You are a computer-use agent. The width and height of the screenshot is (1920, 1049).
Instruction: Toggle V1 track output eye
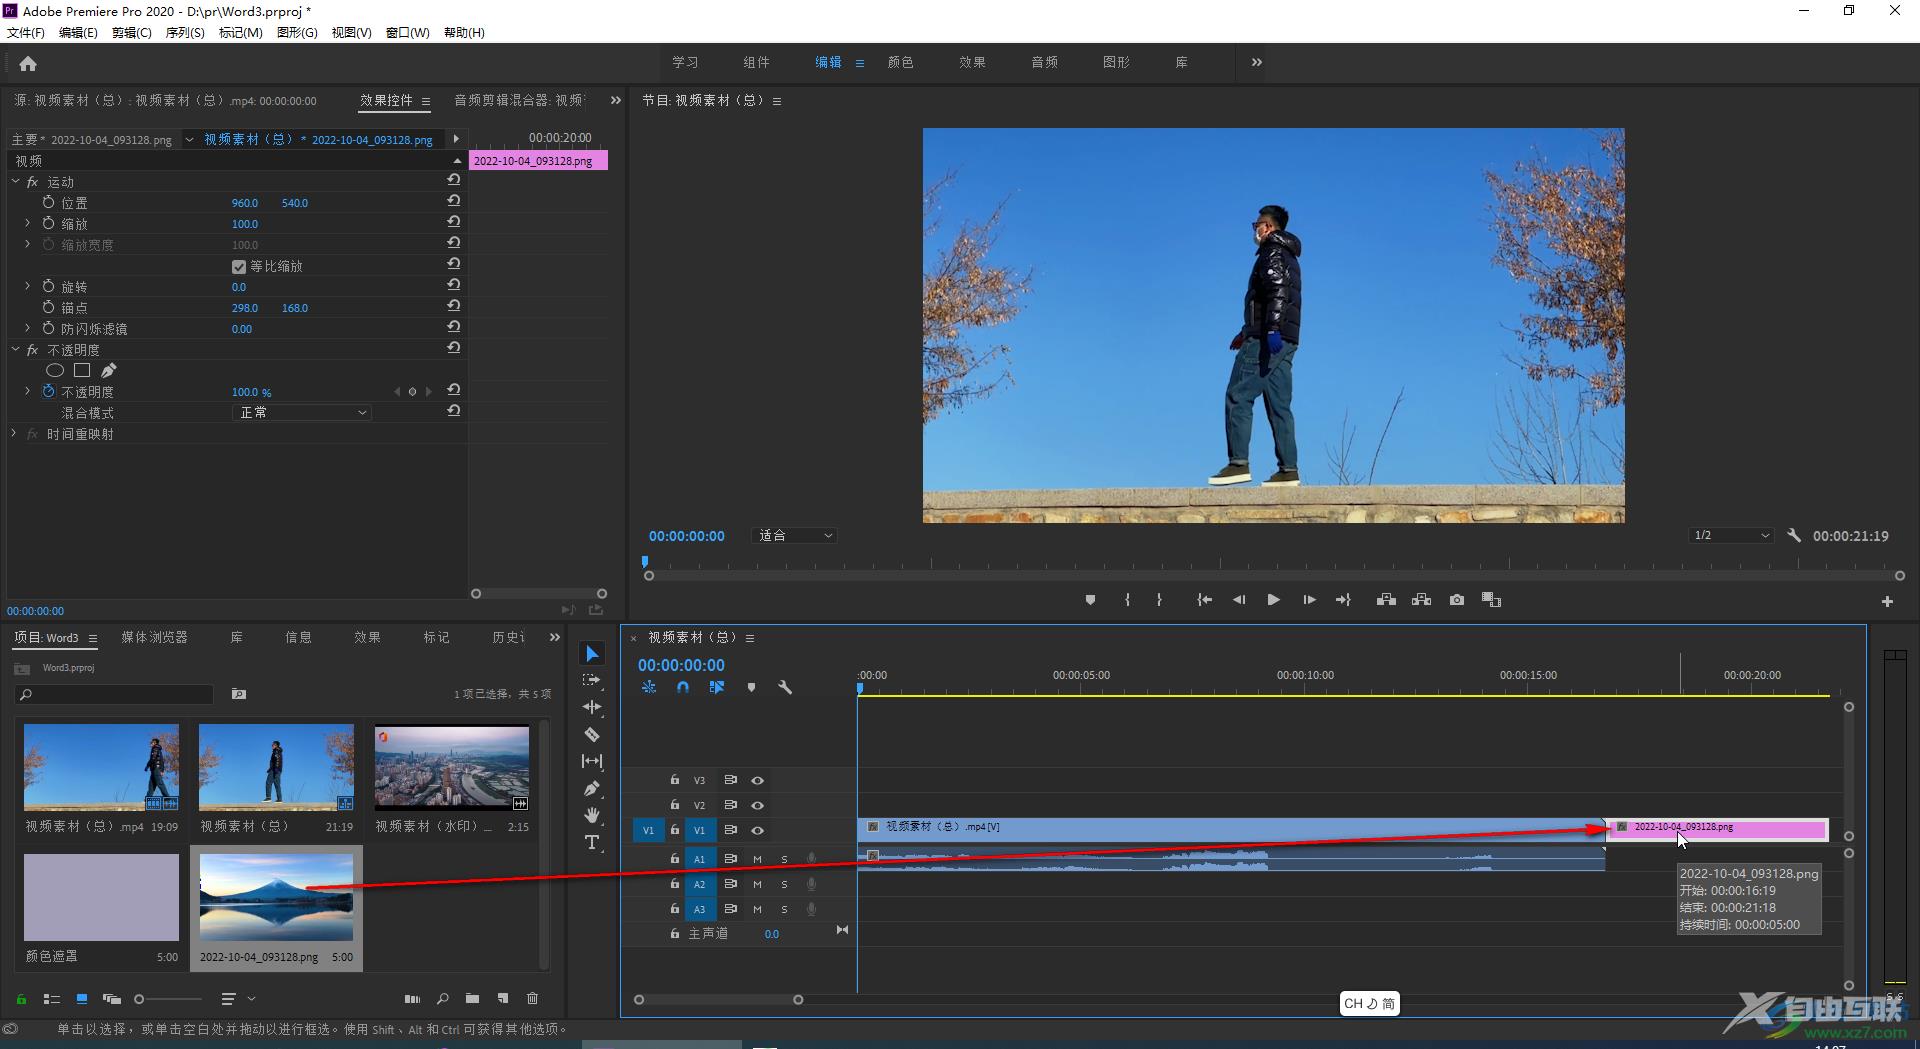757,830
